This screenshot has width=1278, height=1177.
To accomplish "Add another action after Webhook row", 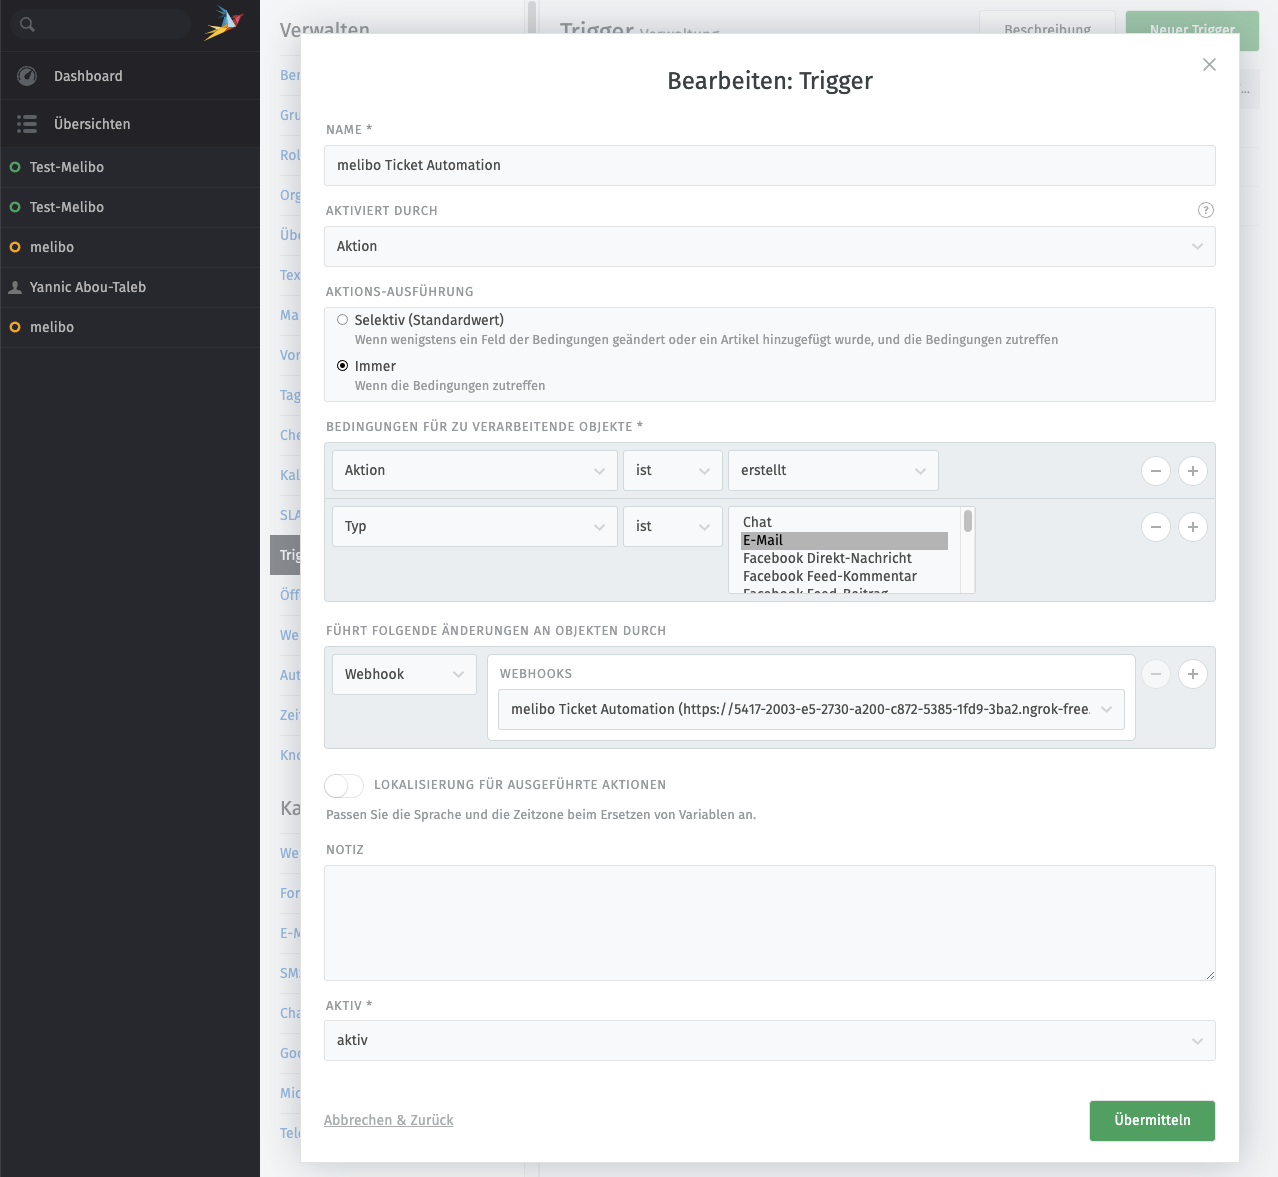I will (x=1192, y=674).
